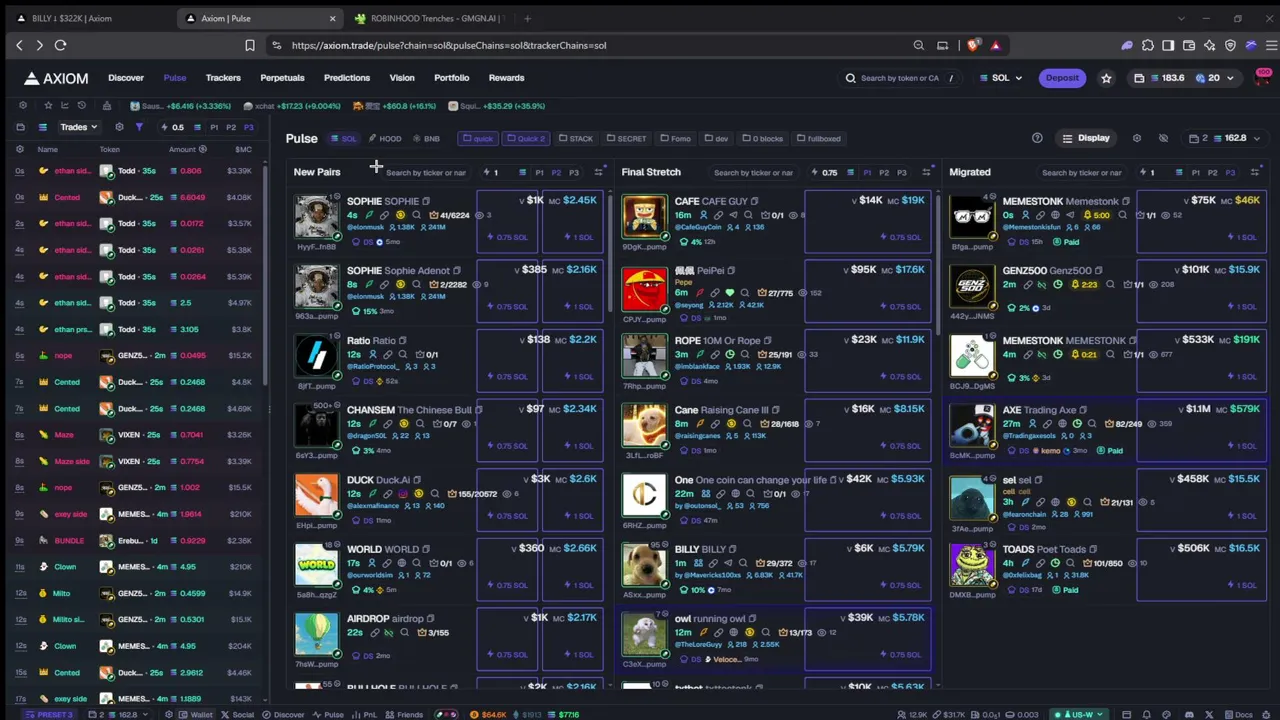Screen dimensions: 1280x720
Task: Switch to the GMGN.AI browser tab
Action: (432, 18)
